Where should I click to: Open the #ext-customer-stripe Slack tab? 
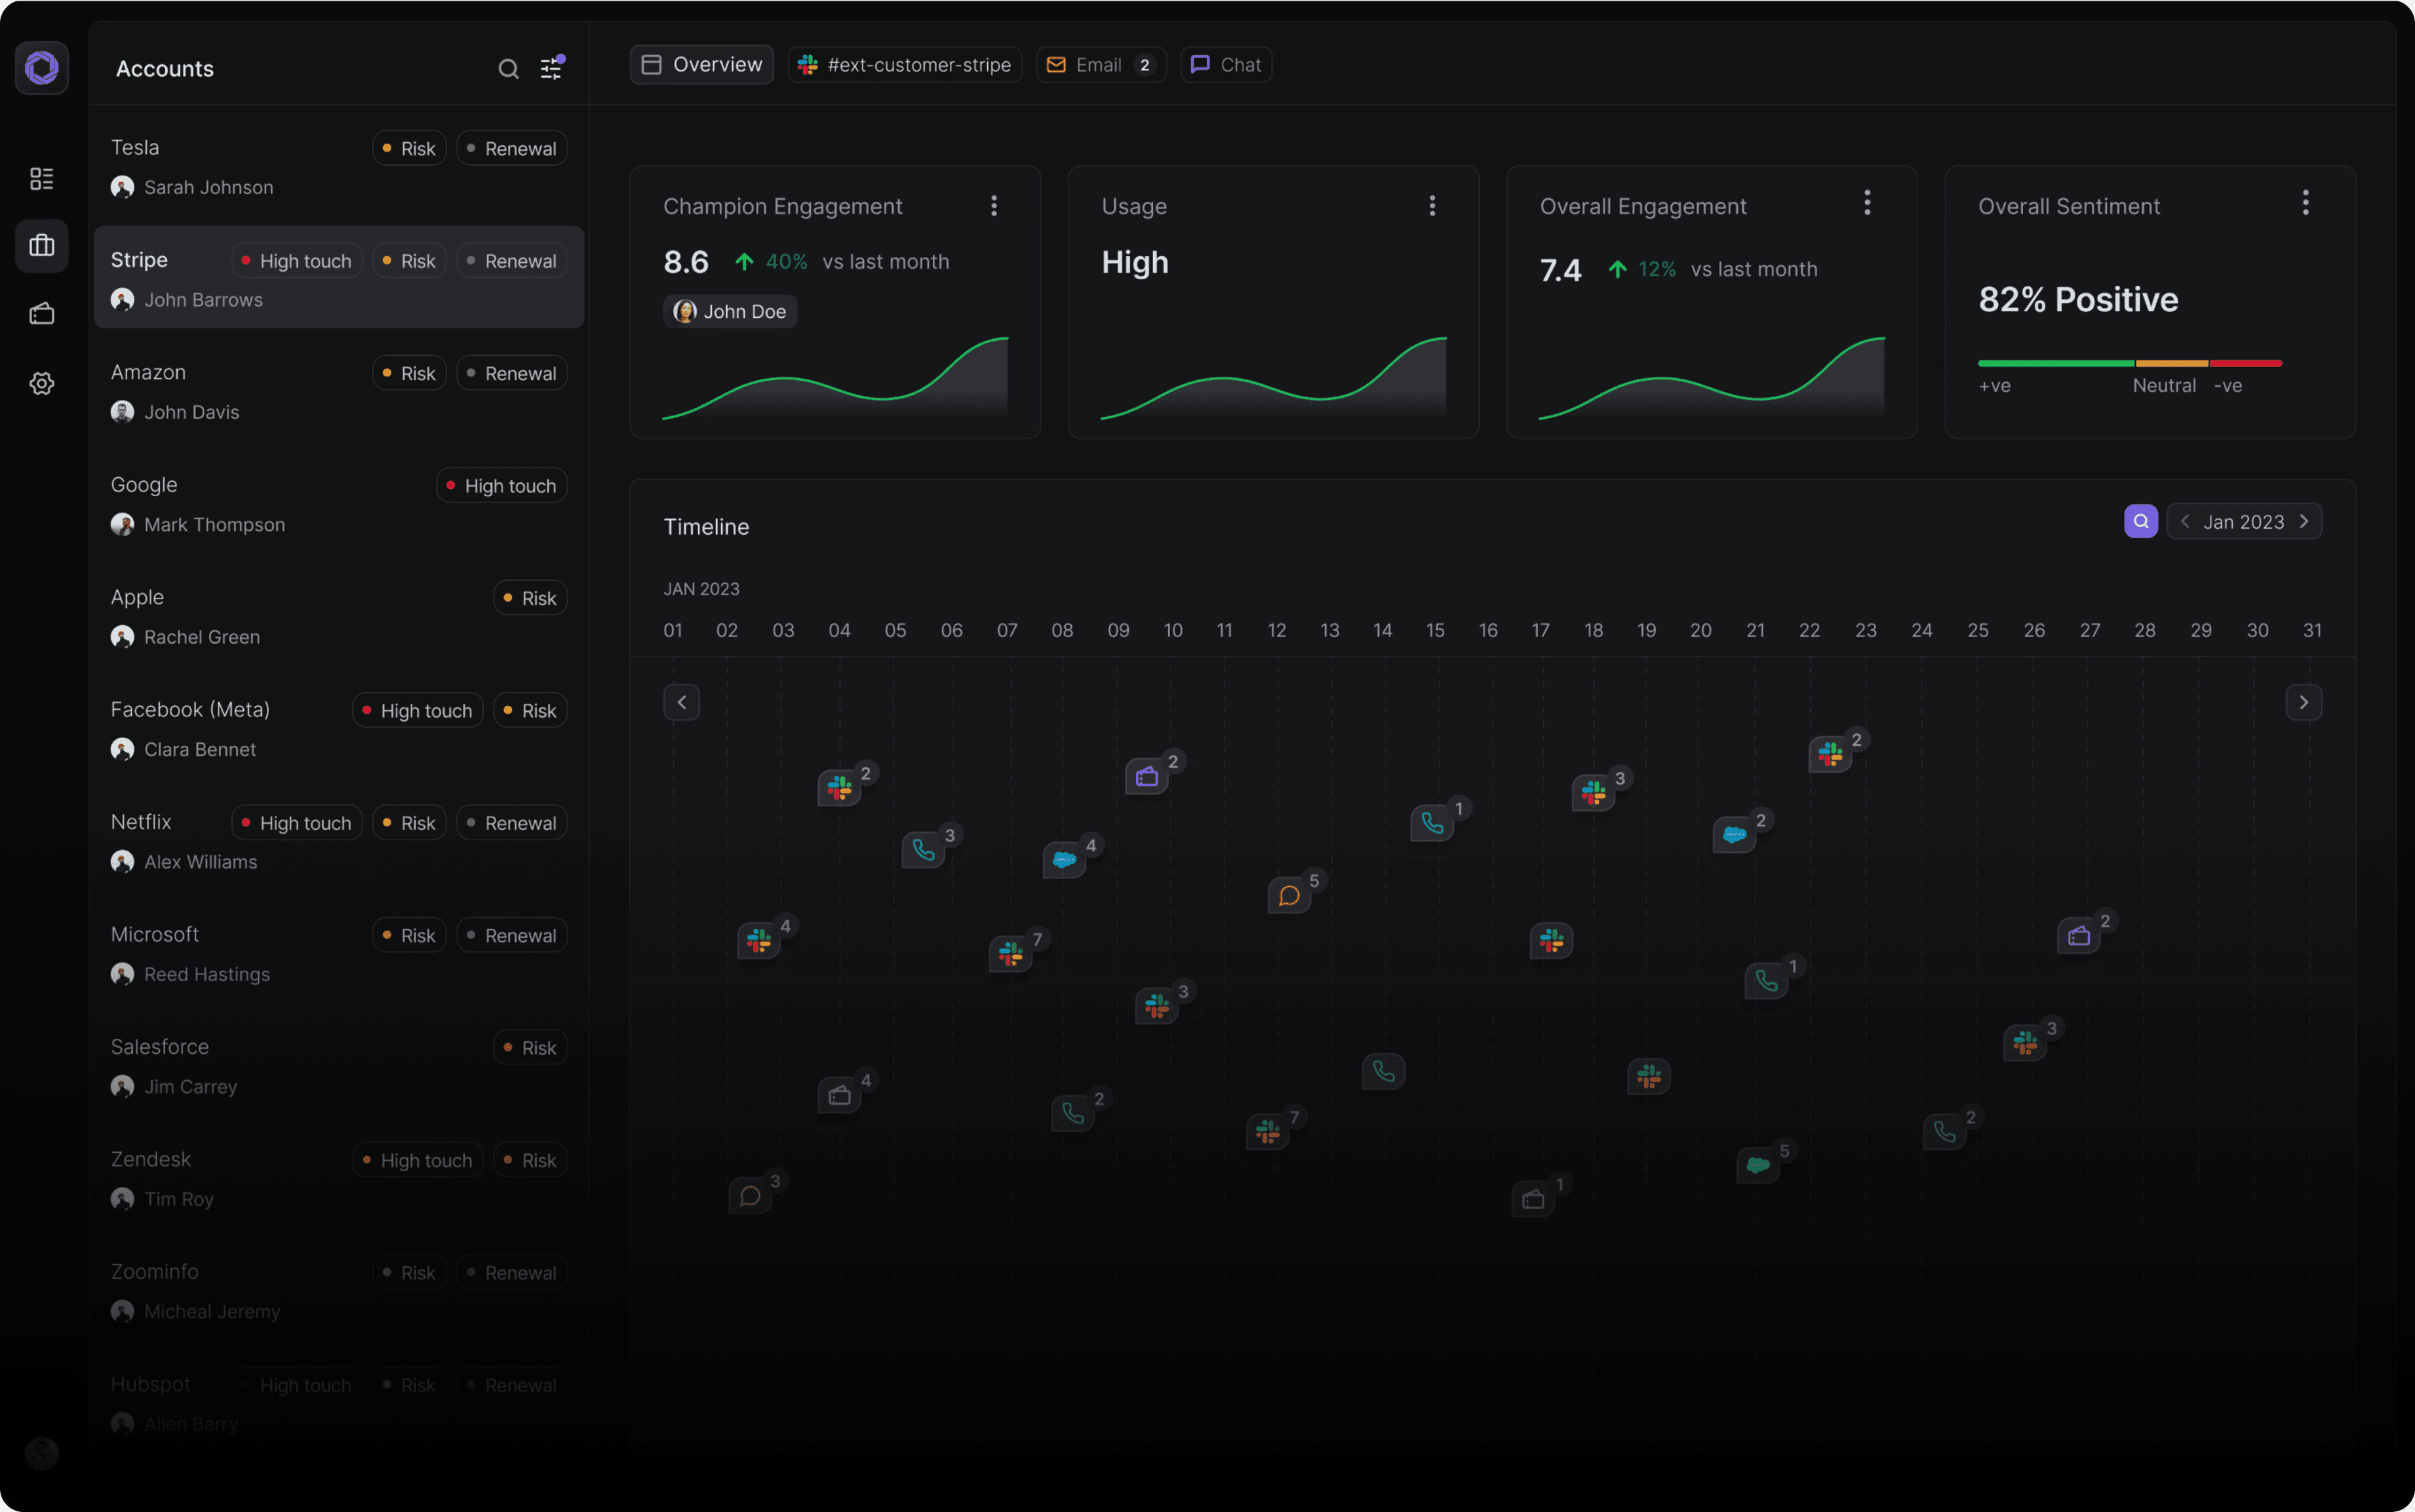tap(904, 65)
